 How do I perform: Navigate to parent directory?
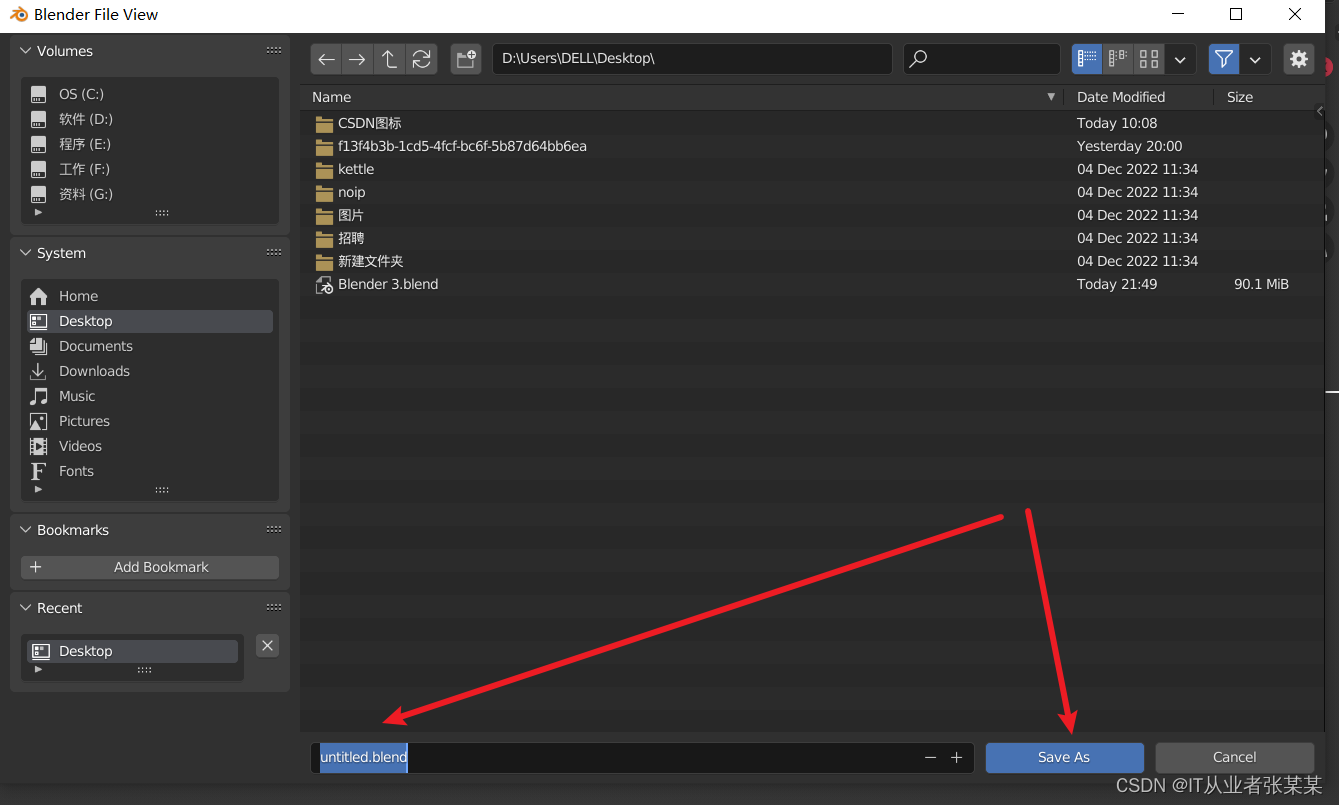click(389, 59)
